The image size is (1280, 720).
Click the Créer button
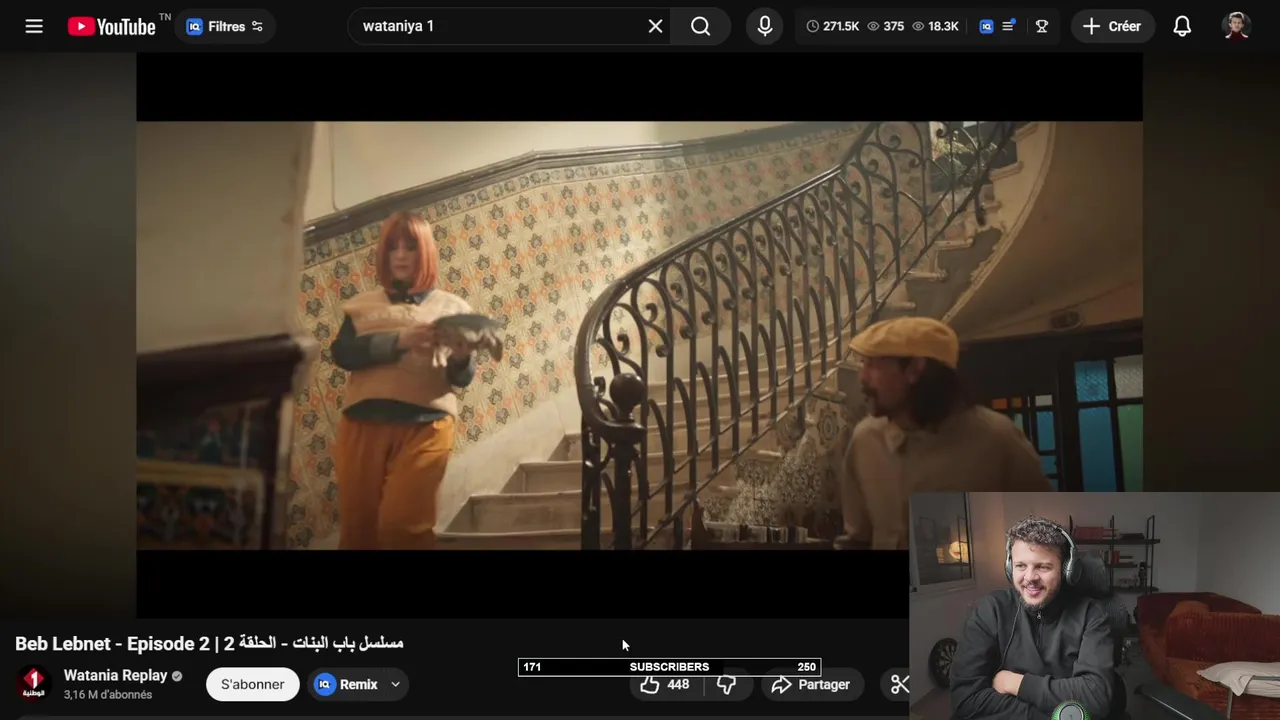tap(1112, 26)
